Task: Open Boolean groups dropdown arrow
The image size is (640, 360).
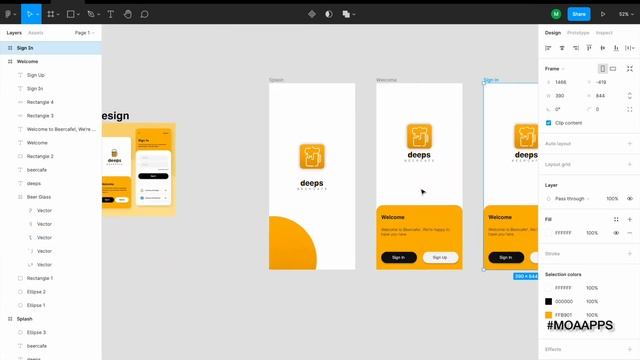Action: [x=354, y=14]
